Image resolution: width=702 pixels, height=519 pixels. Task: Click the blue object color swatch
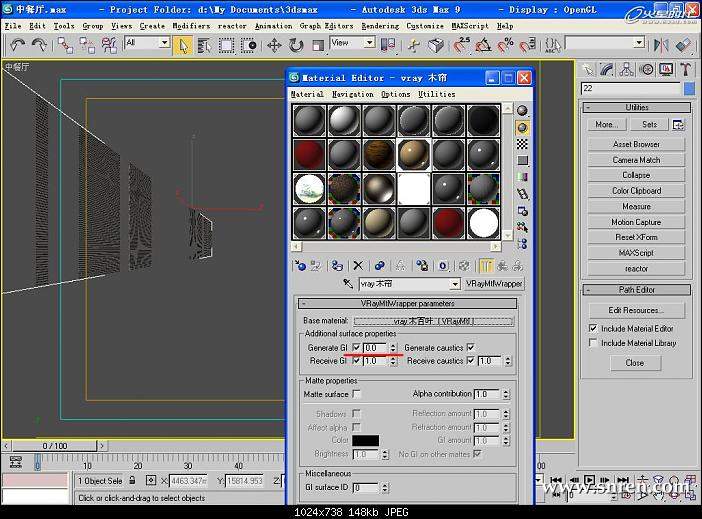point(689,88)
